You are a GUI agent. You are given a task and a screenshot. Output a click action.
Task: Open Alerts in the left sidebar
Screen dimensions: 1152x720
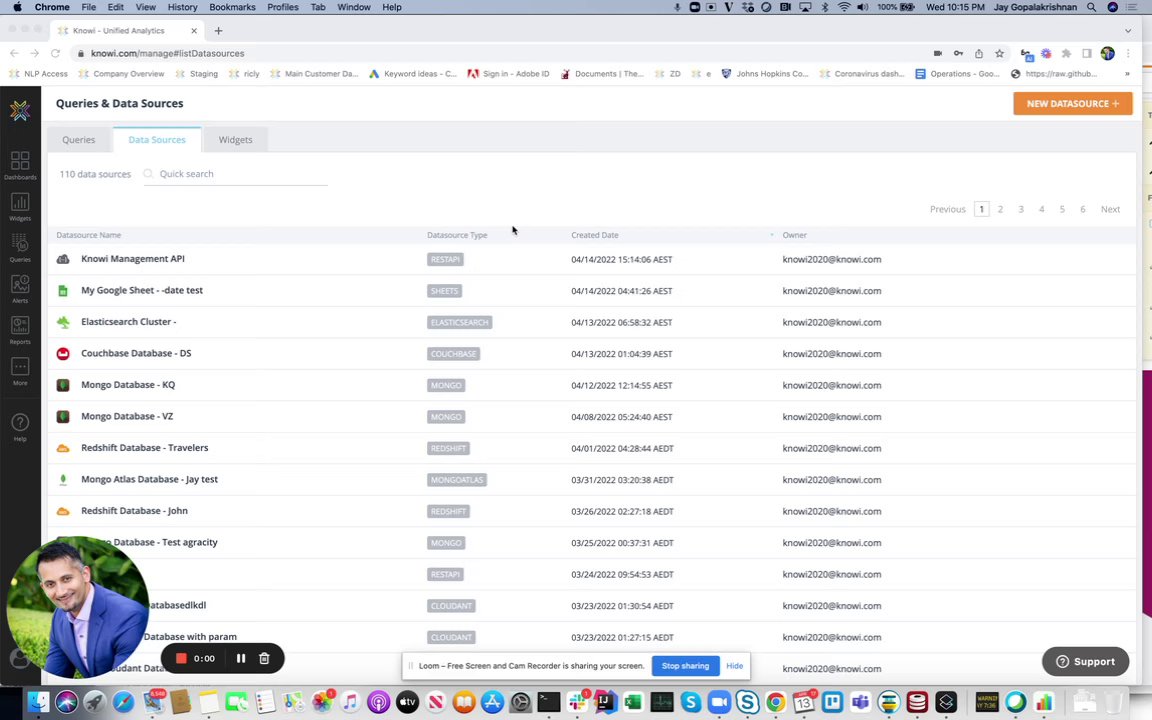tap(20, 289)
